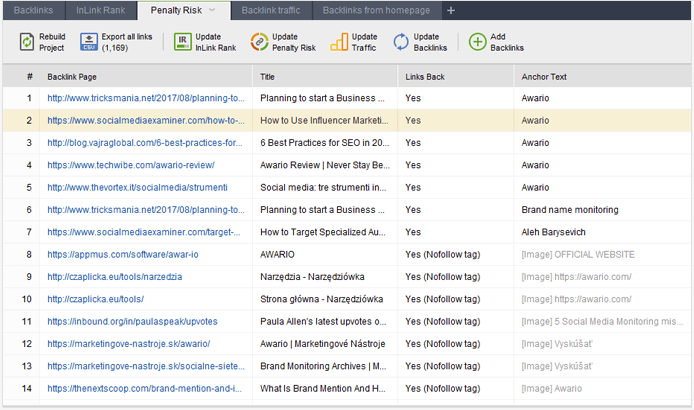This screenshot has height=410, width=694.
Task: Select title 'Awario | Marketingové Nástroje'
Action: tap(323, 344)
